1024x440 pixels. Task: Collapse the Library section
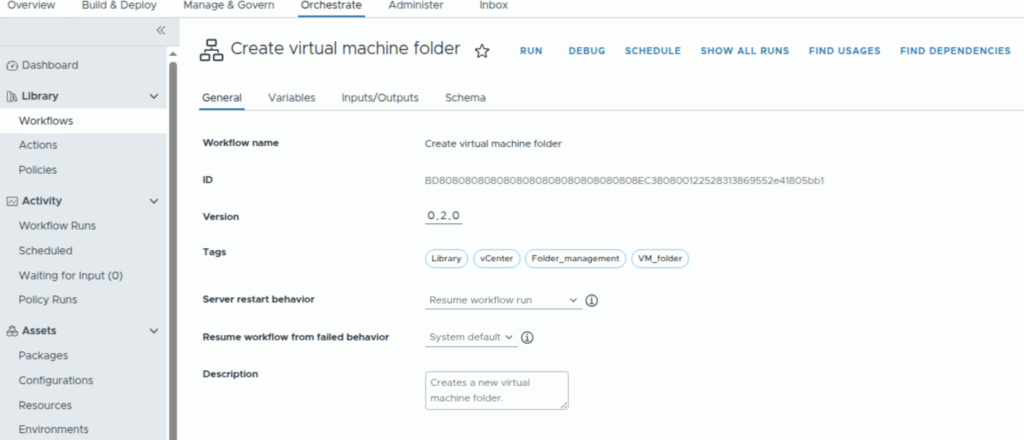click(154, 97)
